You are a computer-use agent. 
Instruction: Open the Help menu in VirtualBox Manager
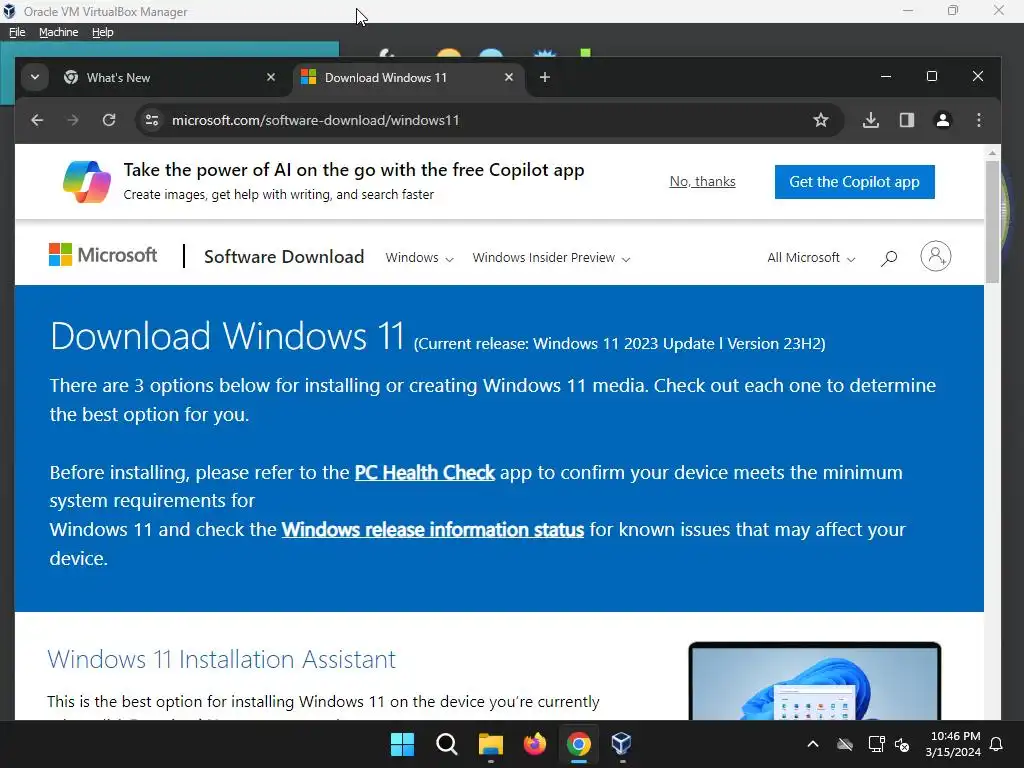(103, 32)
